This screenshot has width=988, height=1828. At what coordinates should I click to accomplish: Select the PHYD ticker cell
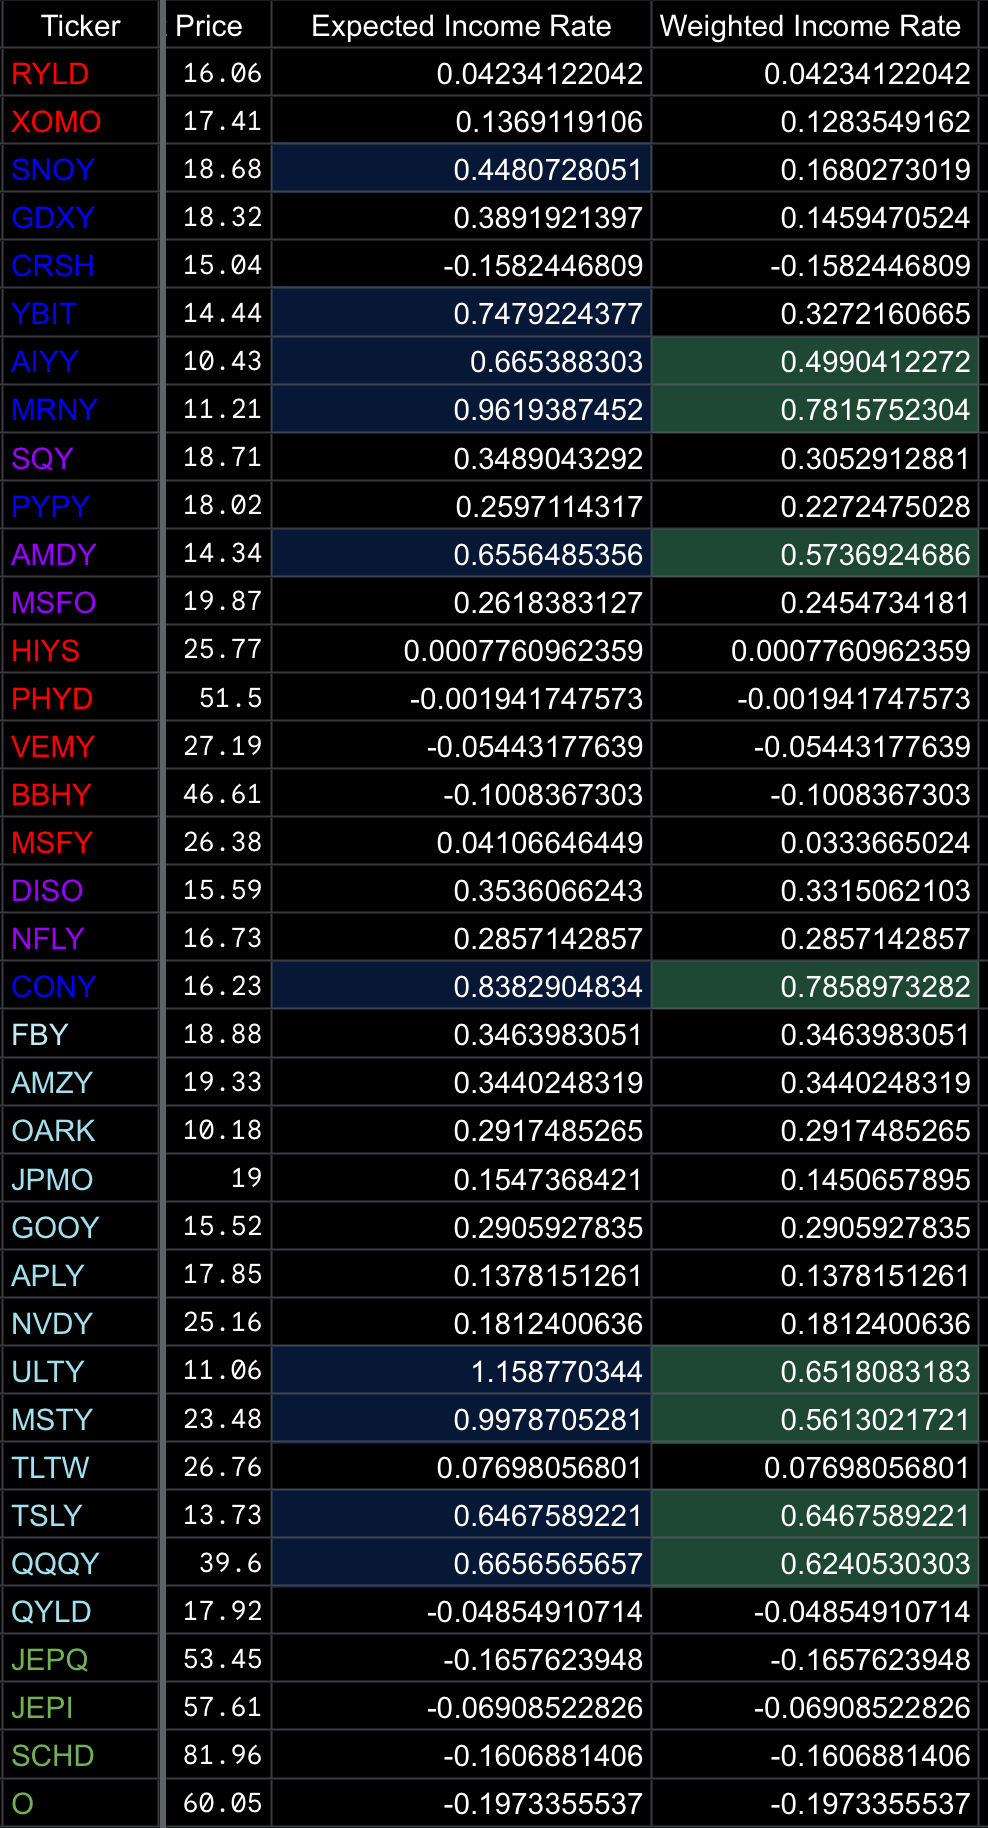click(x=80, y=698)
